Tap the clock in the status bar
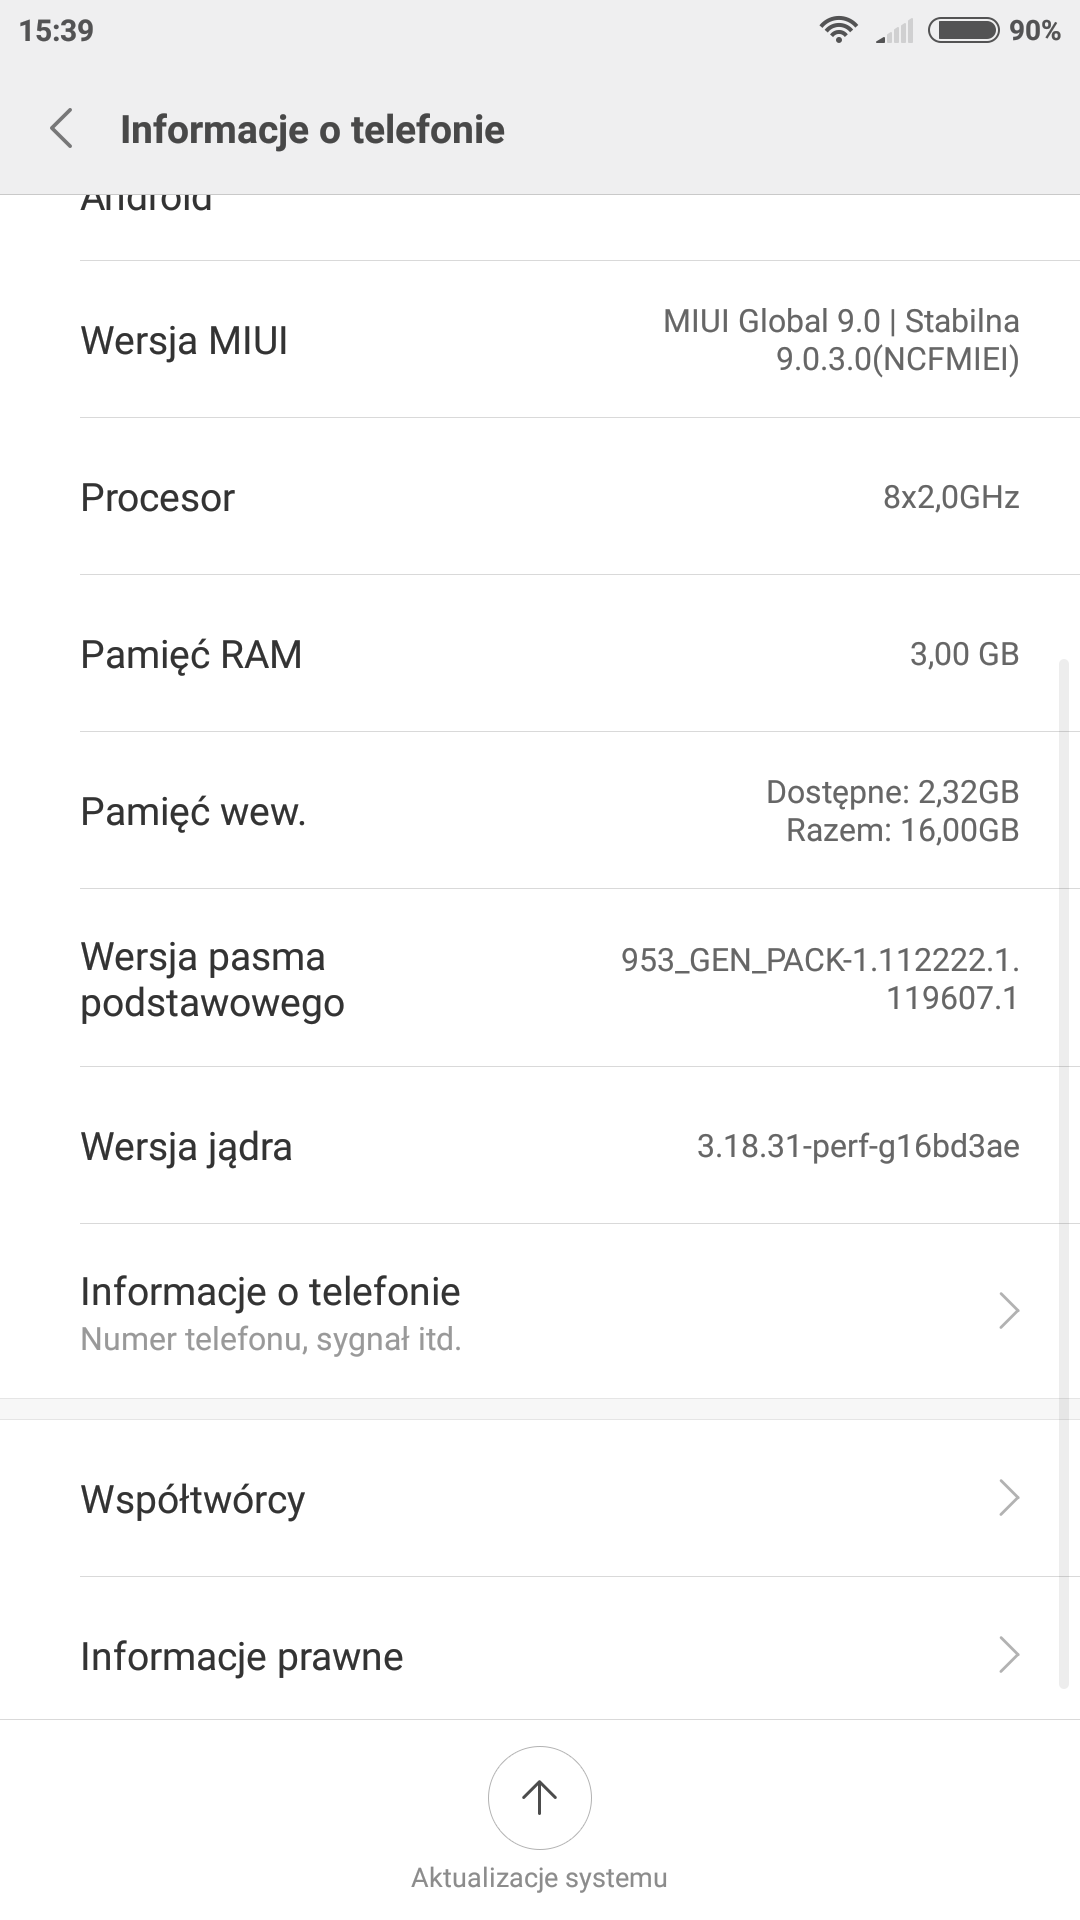Screen dimensions: 1080x1920 pyautogui.click(x=56, y=31)
